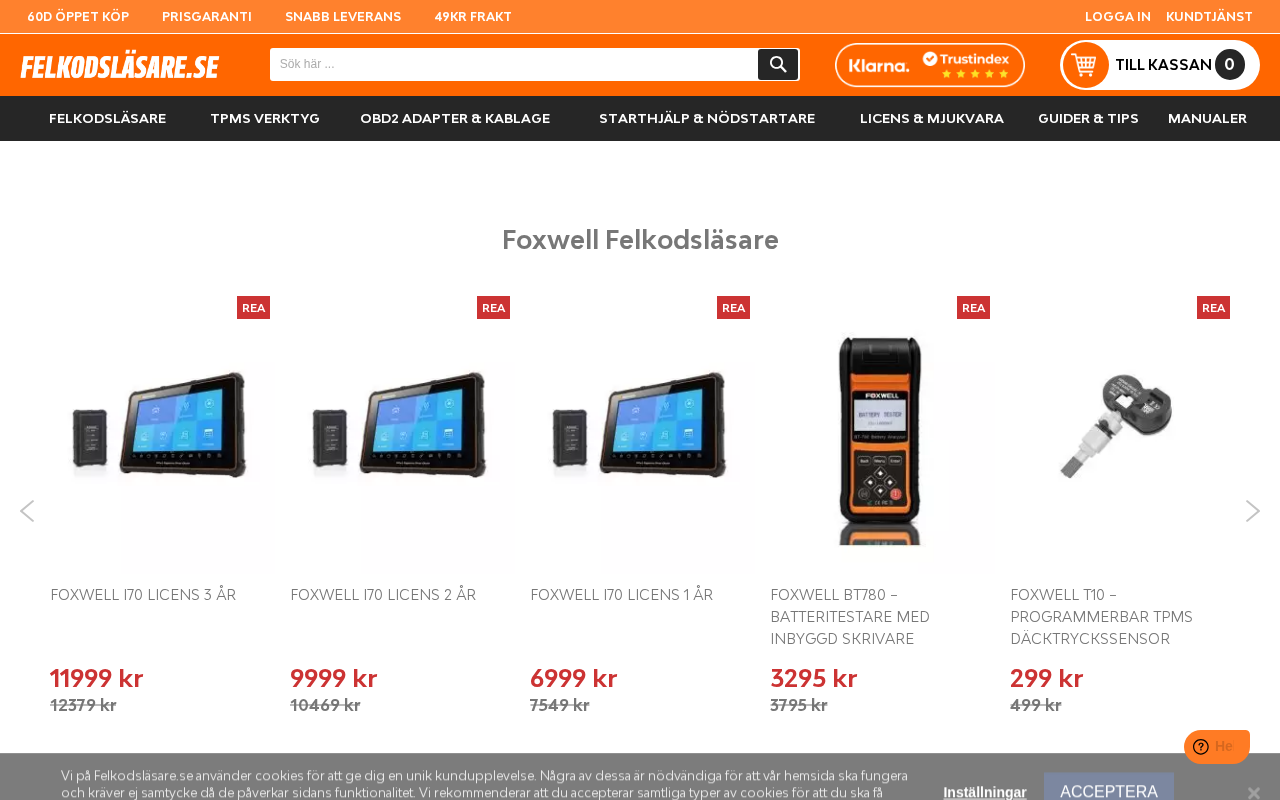Click the Felkodsläsare.se logo
Screen dimensions: 1280x800
(x=120, y=66)
